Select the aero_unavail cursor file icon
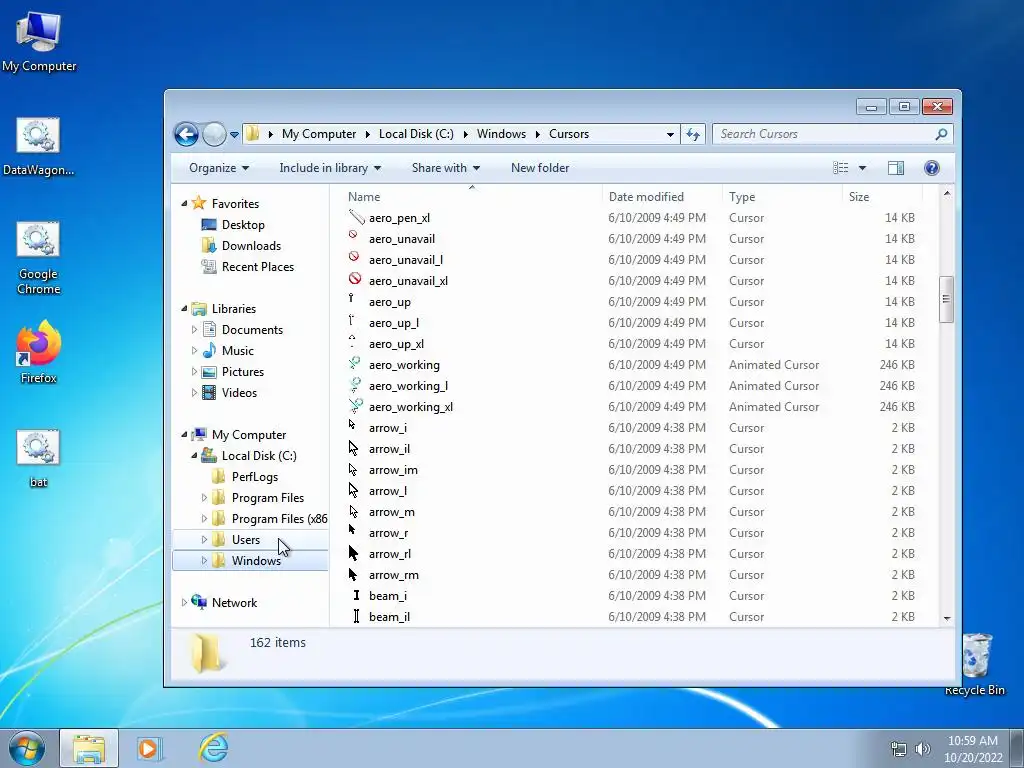The width and height of the screenshot is (1024, 768). click(x=353, y=236)
